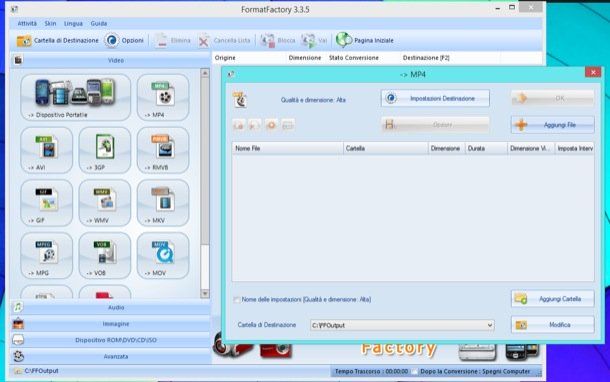Expand the Immagine category panel

(110, 324)
